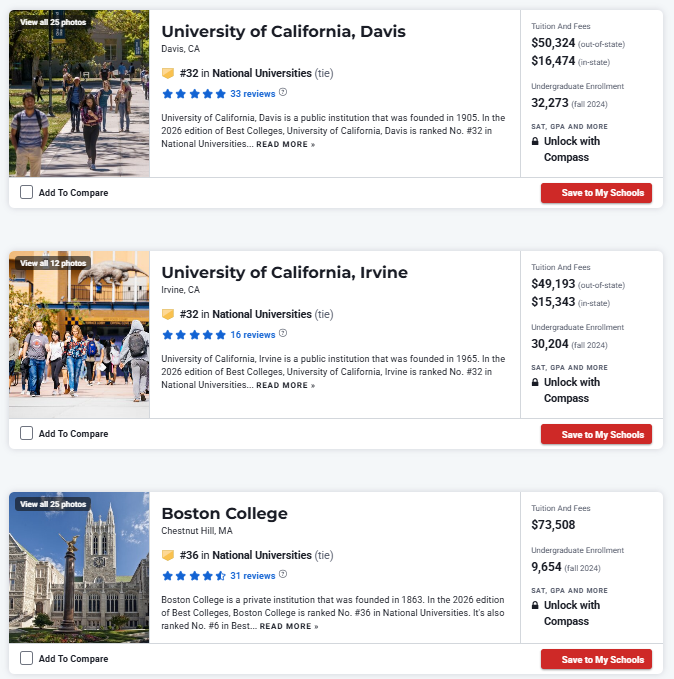Expand READ MORE for Boston College description

tap(289, 626)
